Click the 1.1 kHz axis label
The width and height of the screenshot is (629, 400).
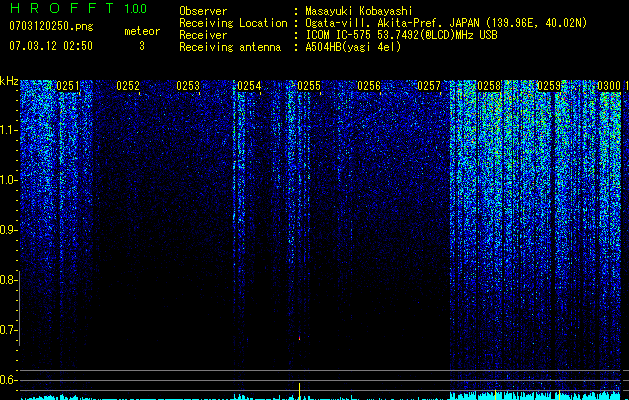click(x=8, y=130)
